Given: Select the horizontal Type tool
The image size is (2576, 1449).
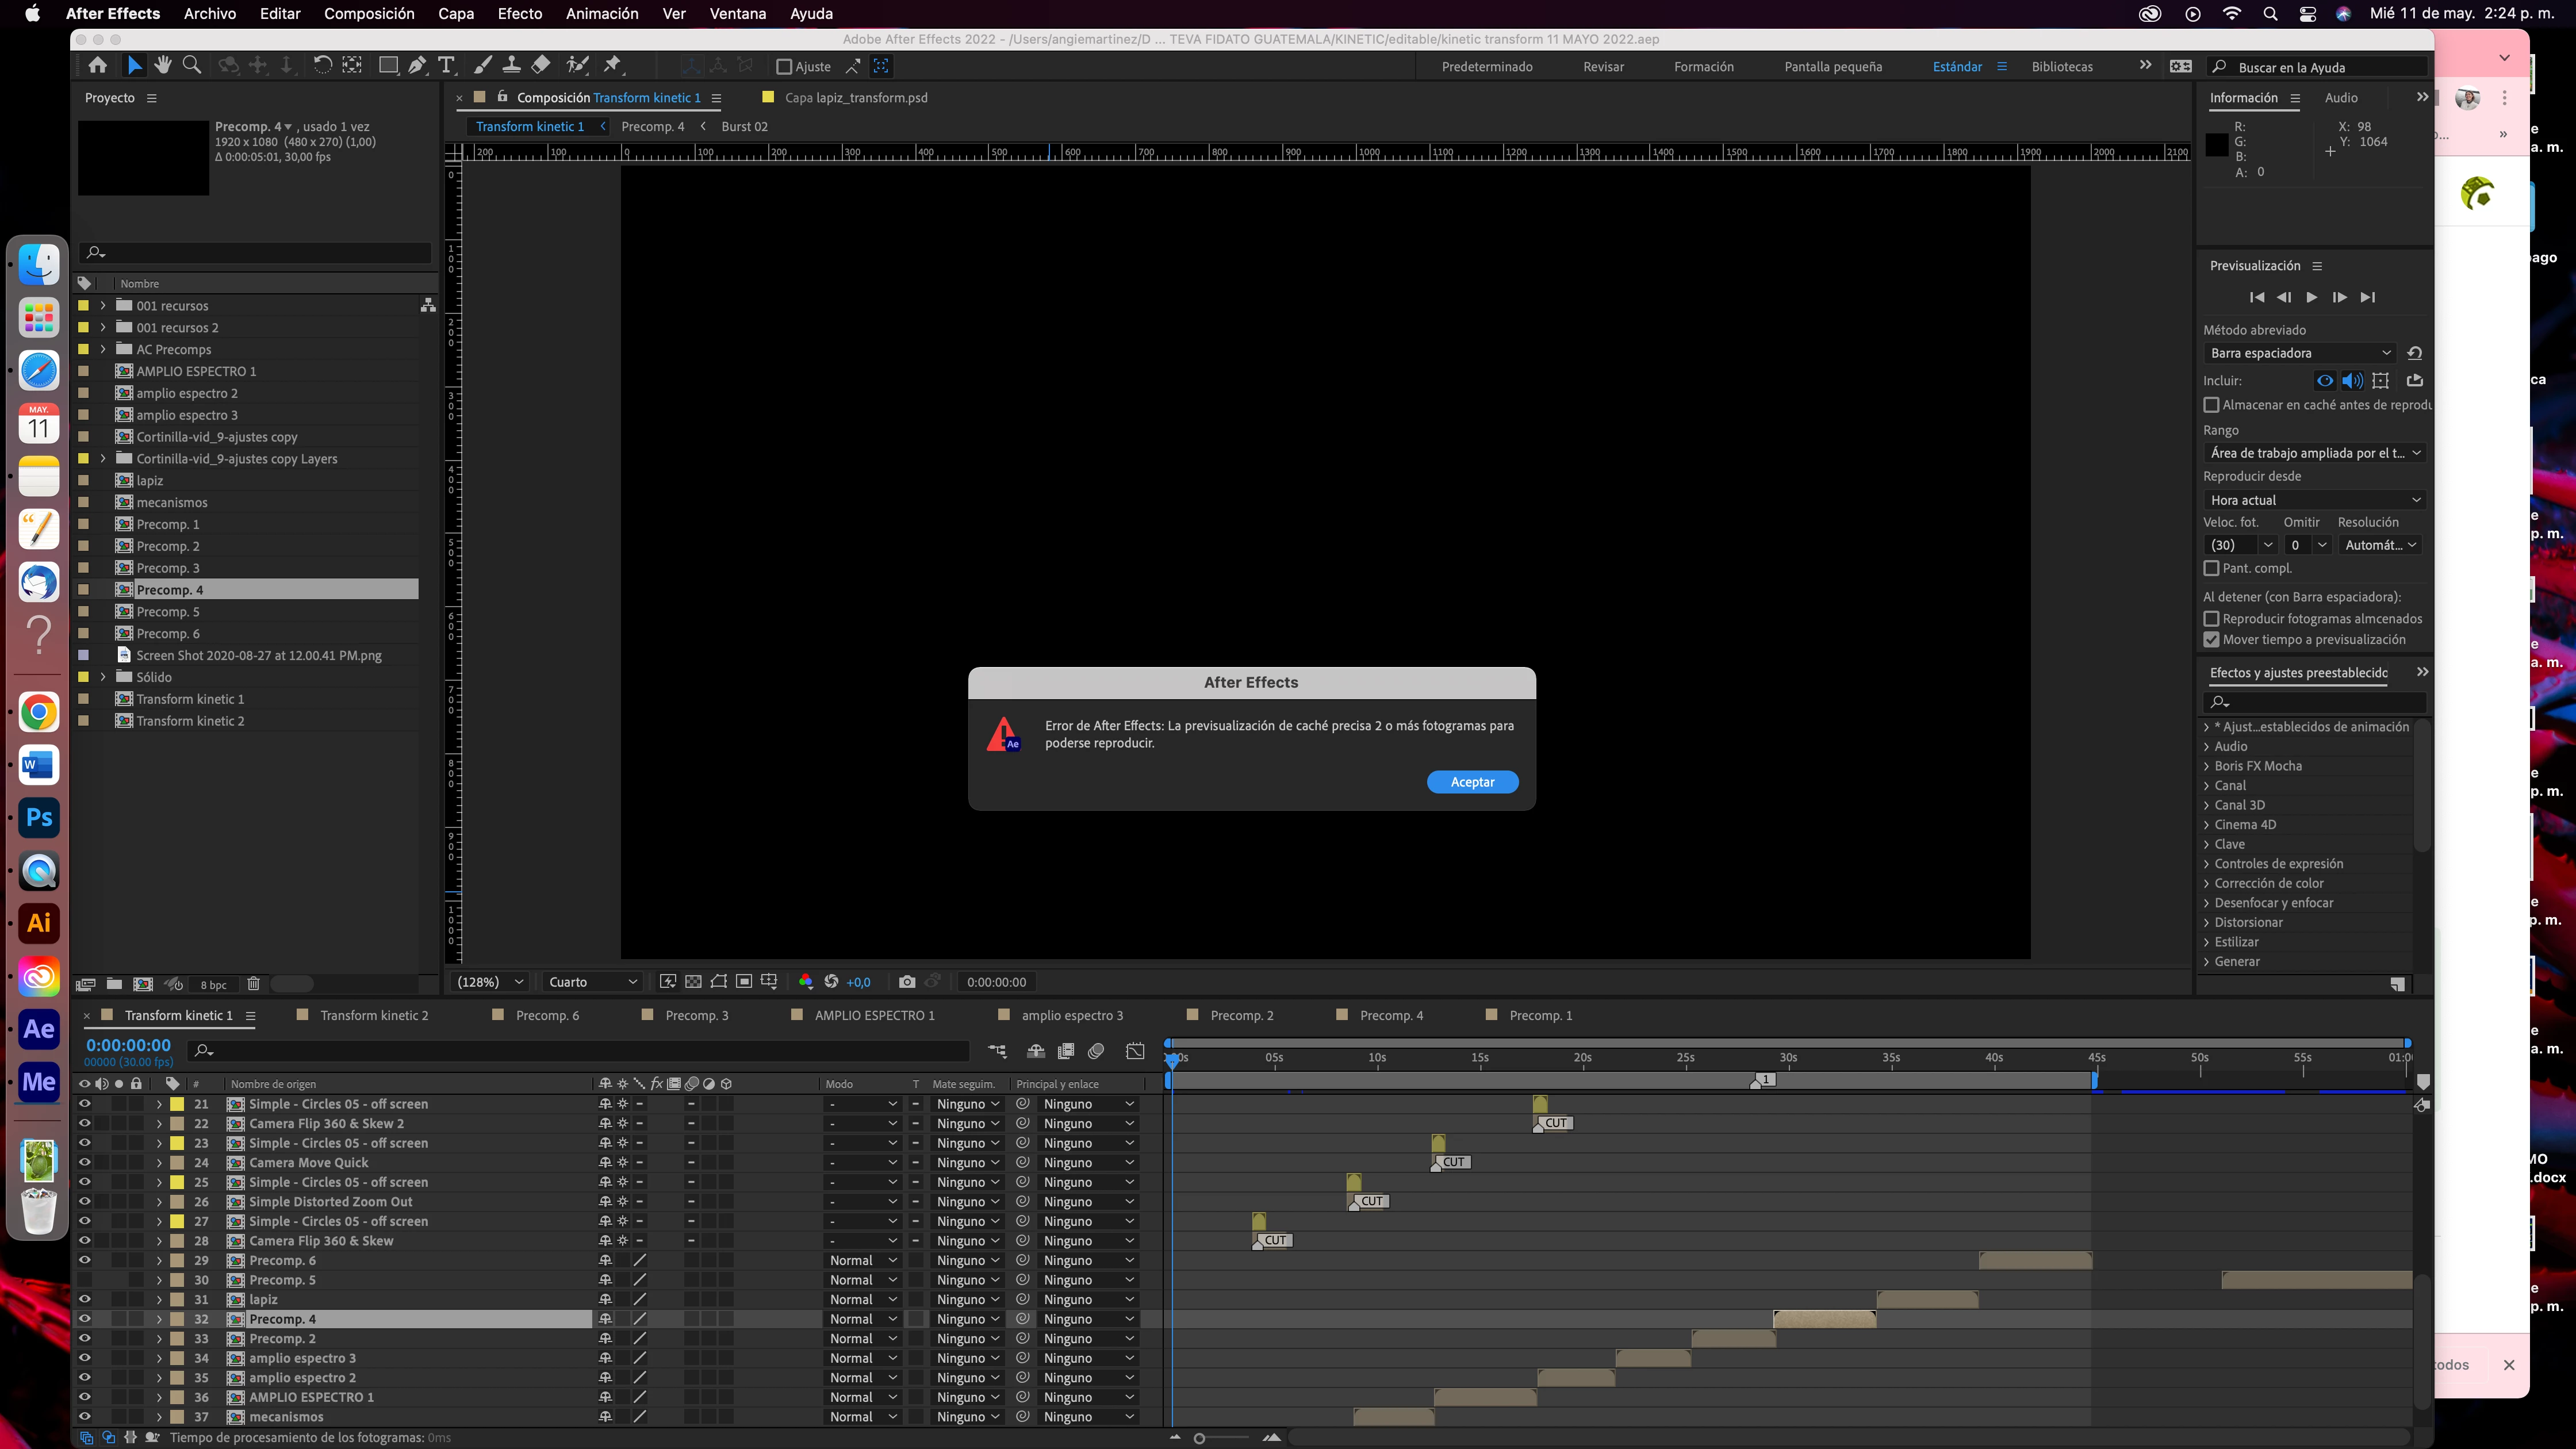Looking at the screenshot, I should tap(446, 66).
